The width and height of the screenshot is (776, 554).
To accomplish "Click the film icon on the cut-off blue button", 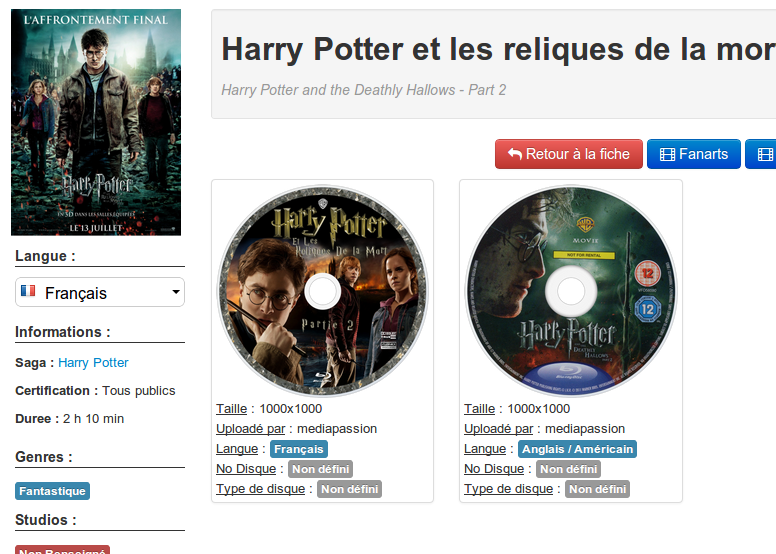I will coord(765,154).
